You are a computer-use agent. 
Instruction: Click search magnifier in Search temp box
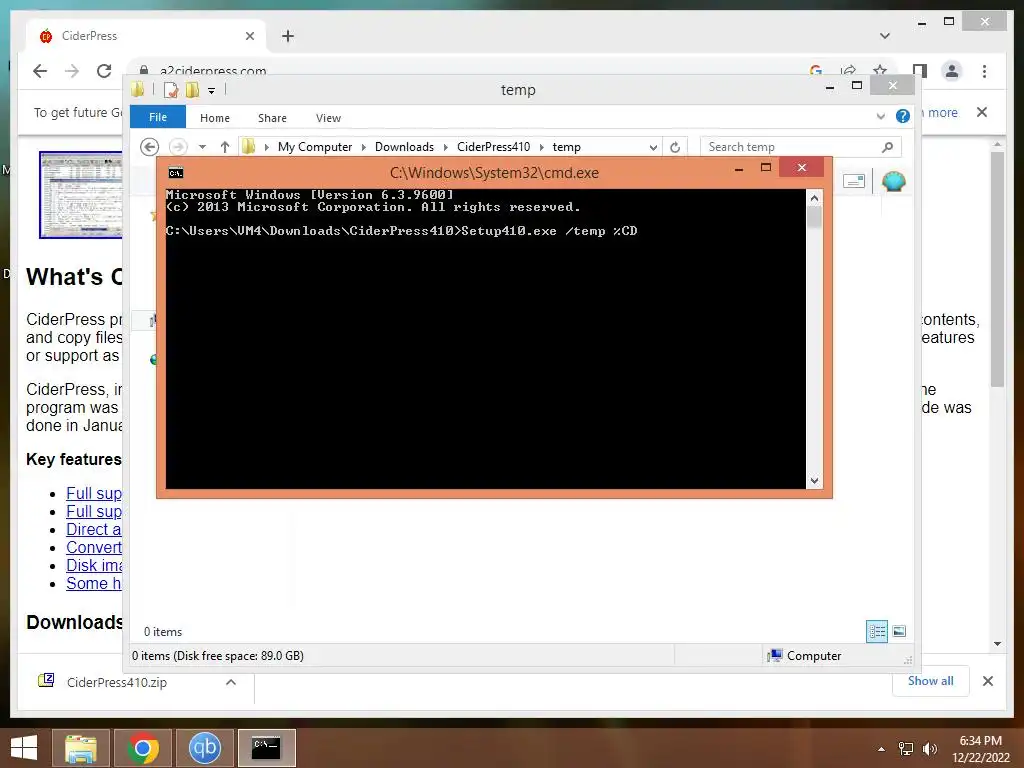tap(887, 147)
